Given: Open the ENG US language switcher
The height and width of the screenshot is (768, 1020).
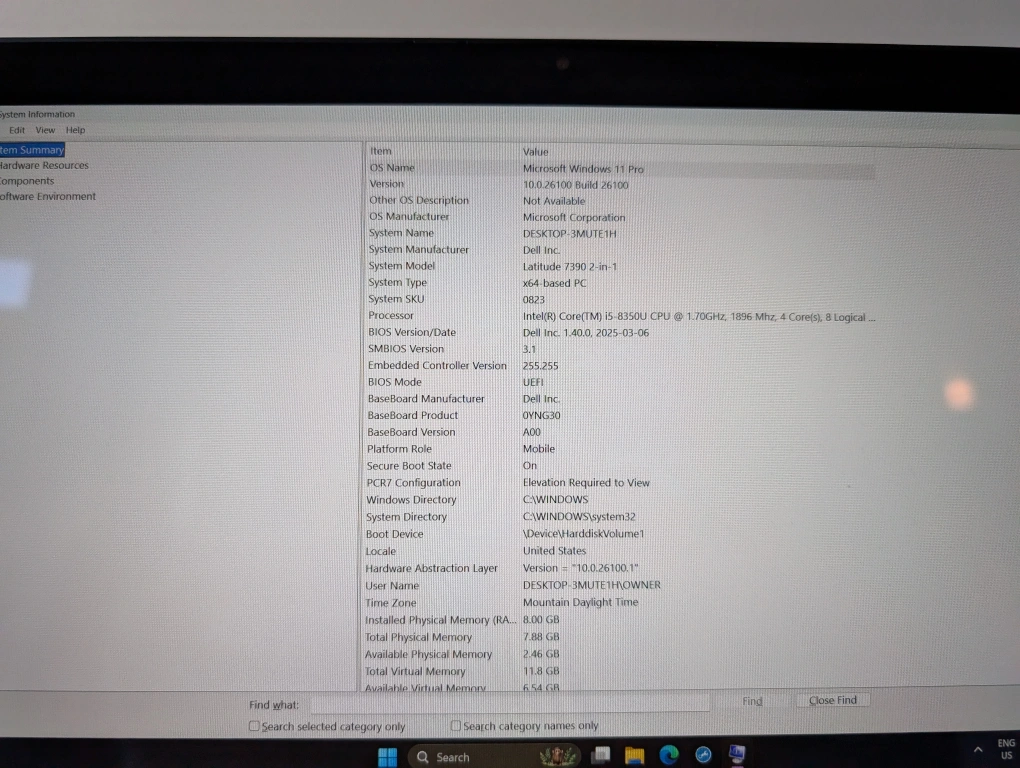Looking at the screenshot, I should coord(1006,749).
